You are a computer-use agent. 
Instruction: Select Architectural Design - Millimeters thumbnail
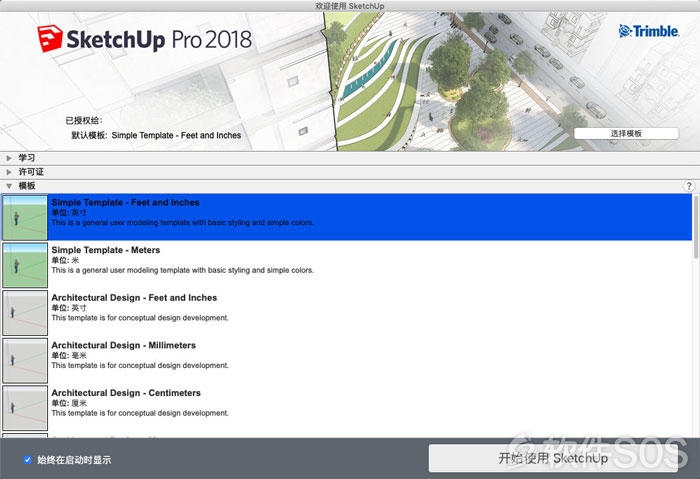pos(25,360)
